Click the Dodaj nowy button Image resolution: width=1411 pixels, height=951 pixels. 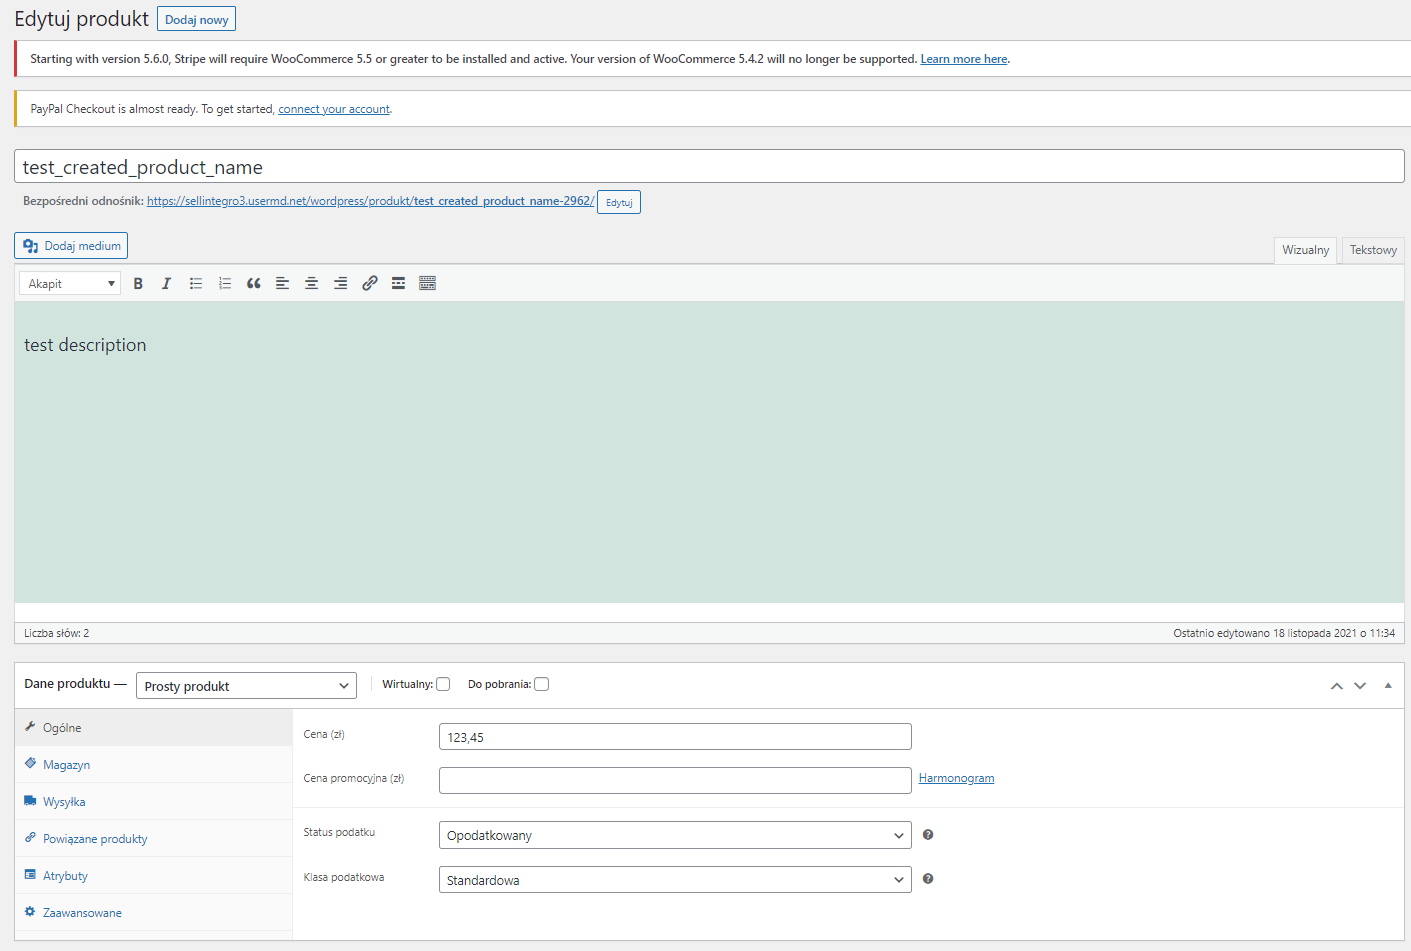(196, 20)
